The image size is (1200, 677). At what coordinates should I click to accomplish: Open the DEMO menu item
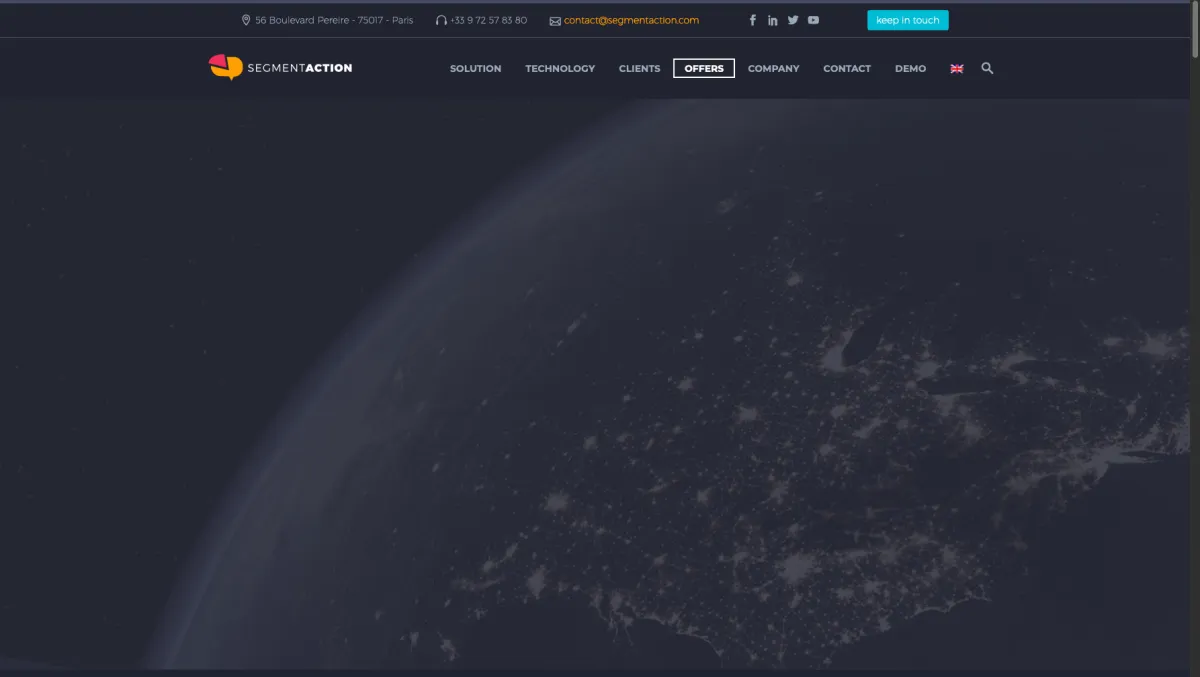pyautogui.click(x=911, y=68)
